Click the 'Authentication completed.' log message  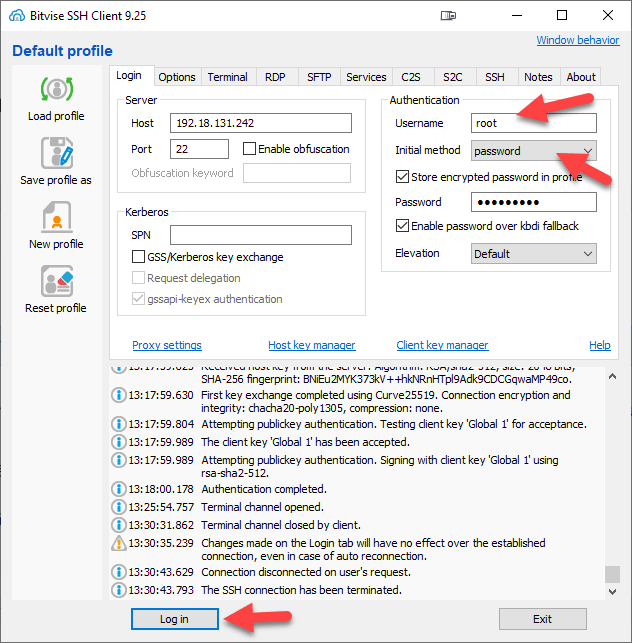tap(264, 489)
